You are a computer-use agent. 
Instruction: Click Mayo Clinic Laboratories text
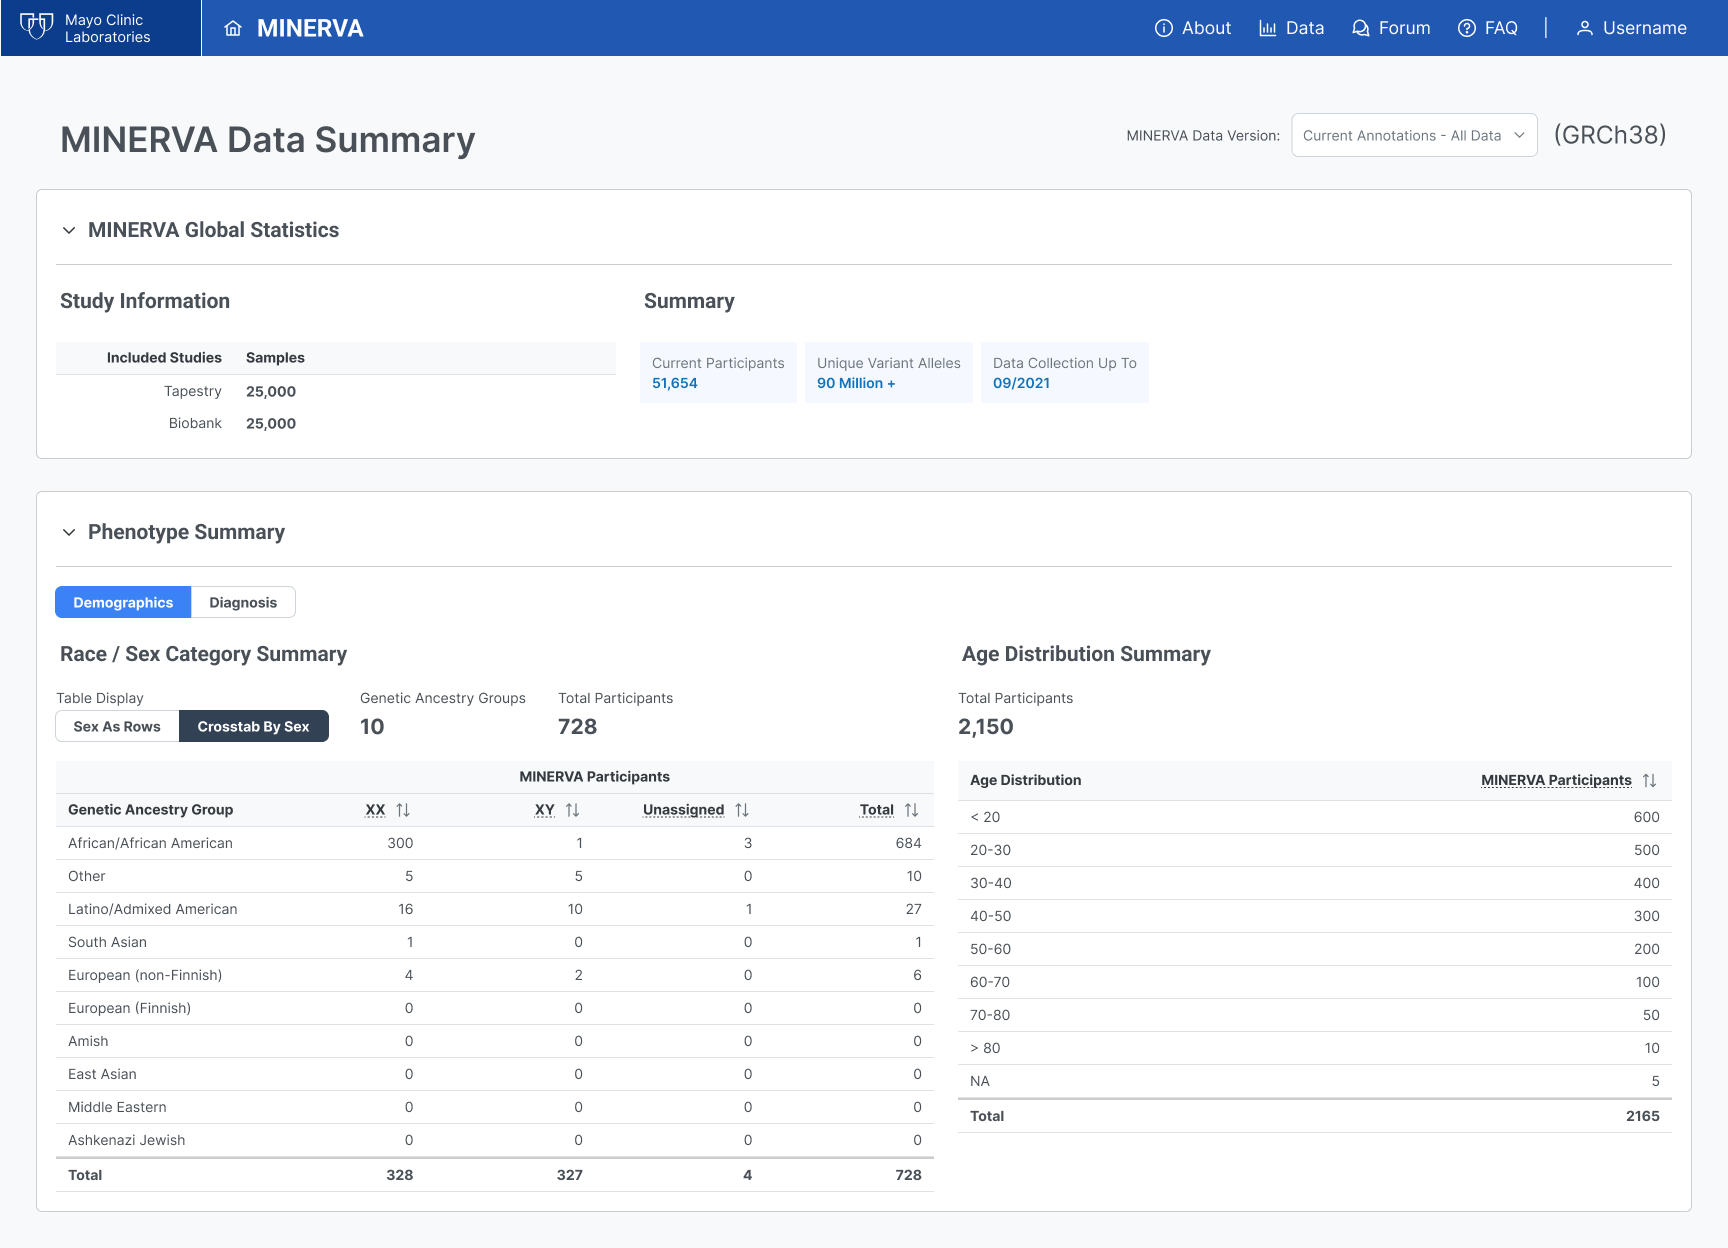click(x=107, y=28)
